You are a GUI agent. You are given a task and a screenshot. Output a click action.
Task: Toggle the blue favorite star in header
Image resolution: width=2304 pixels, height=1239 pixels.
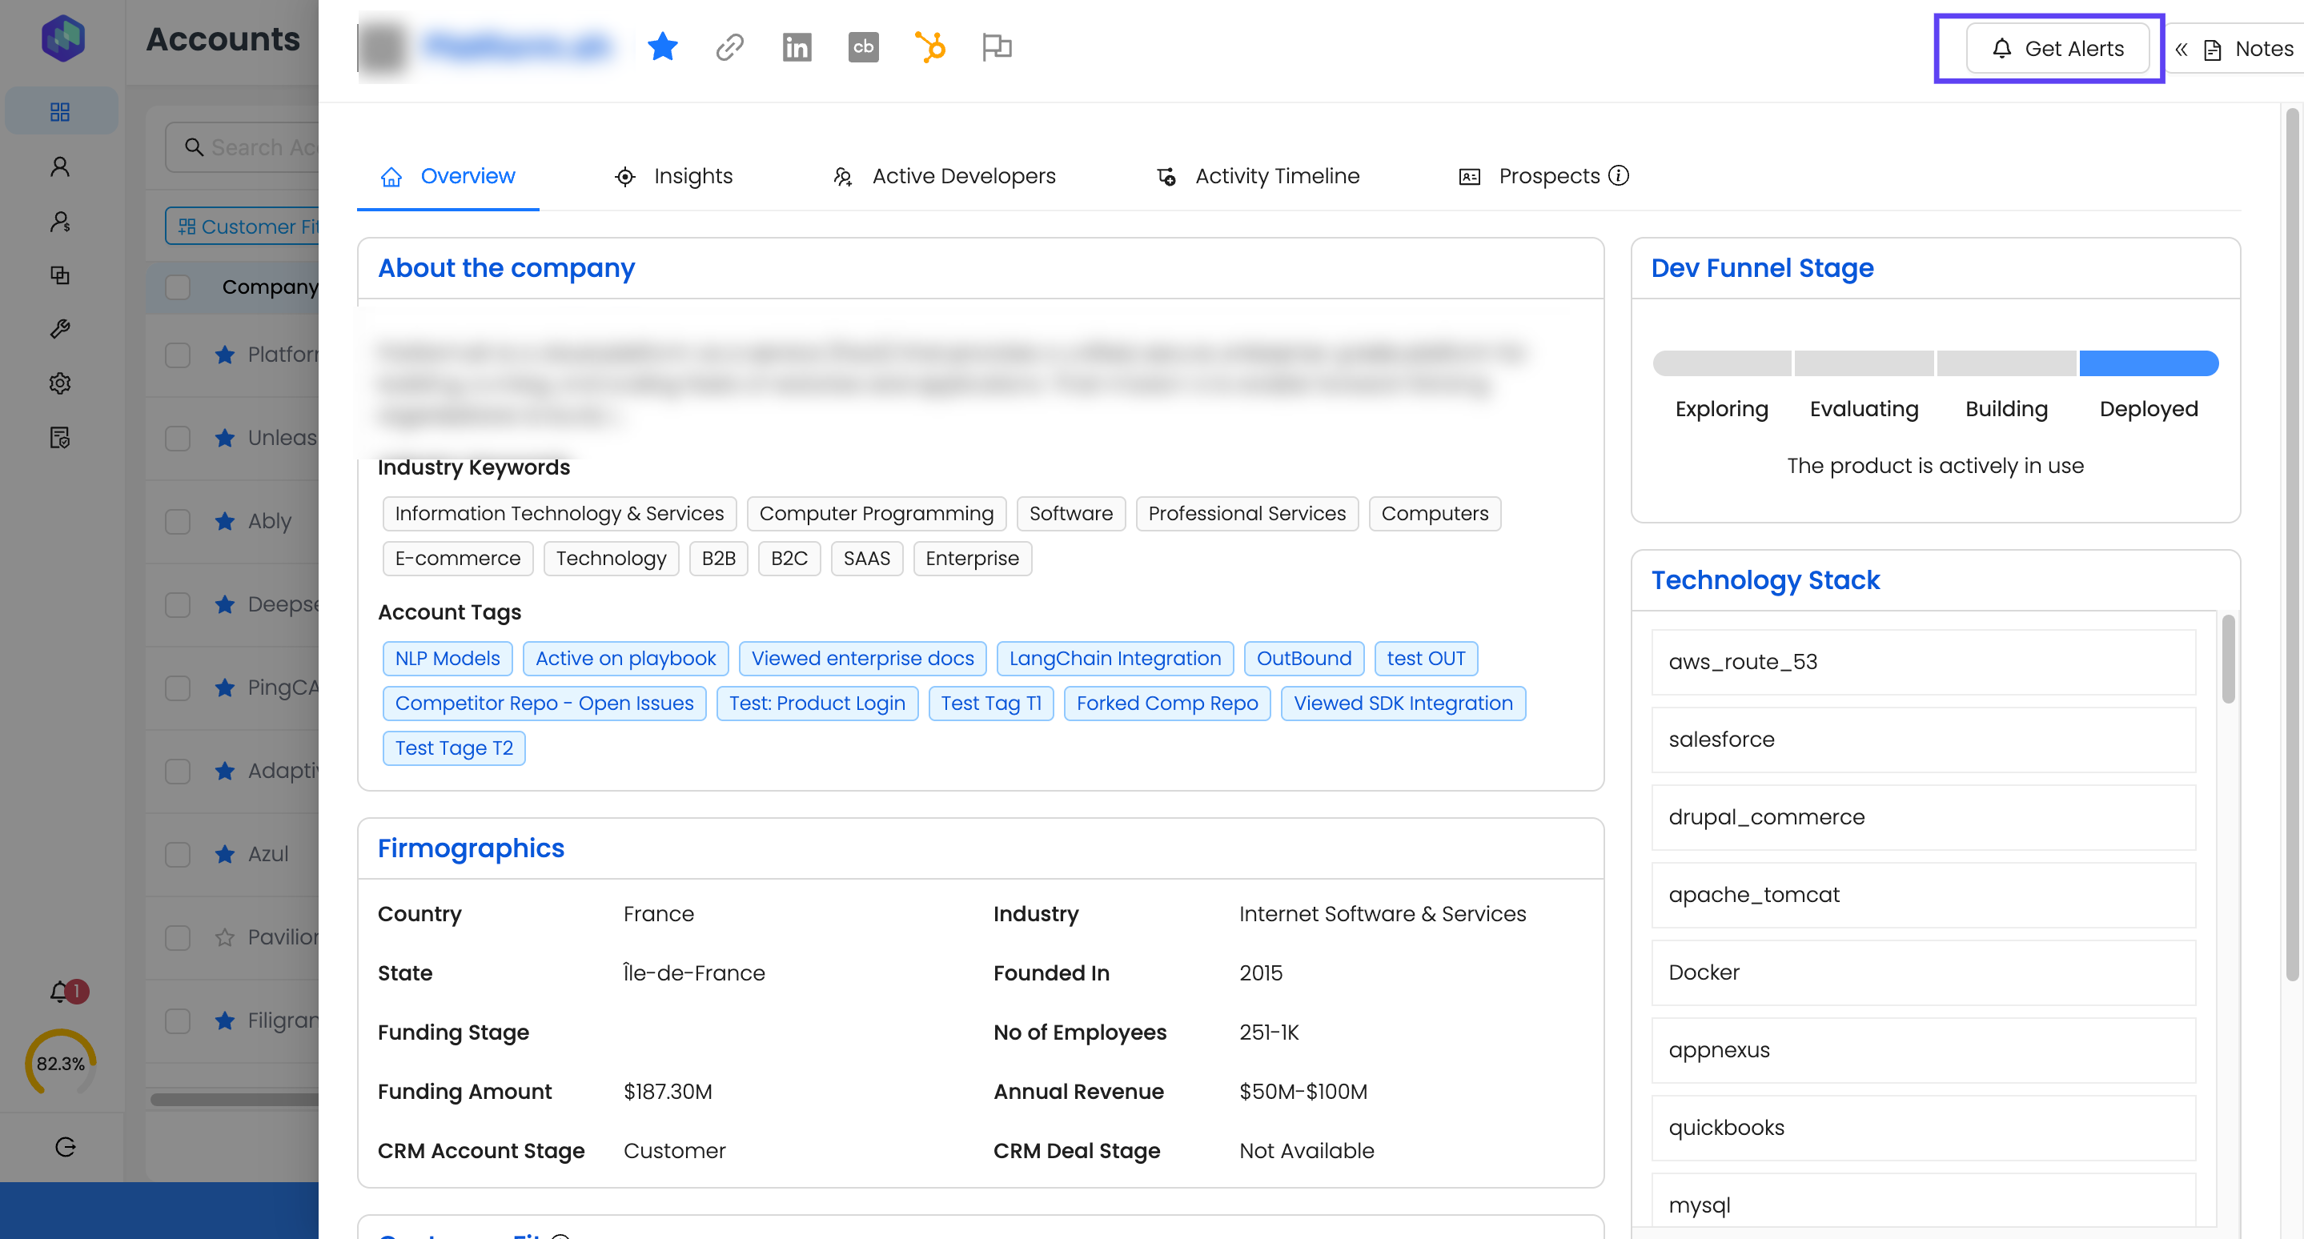(662, 47)
